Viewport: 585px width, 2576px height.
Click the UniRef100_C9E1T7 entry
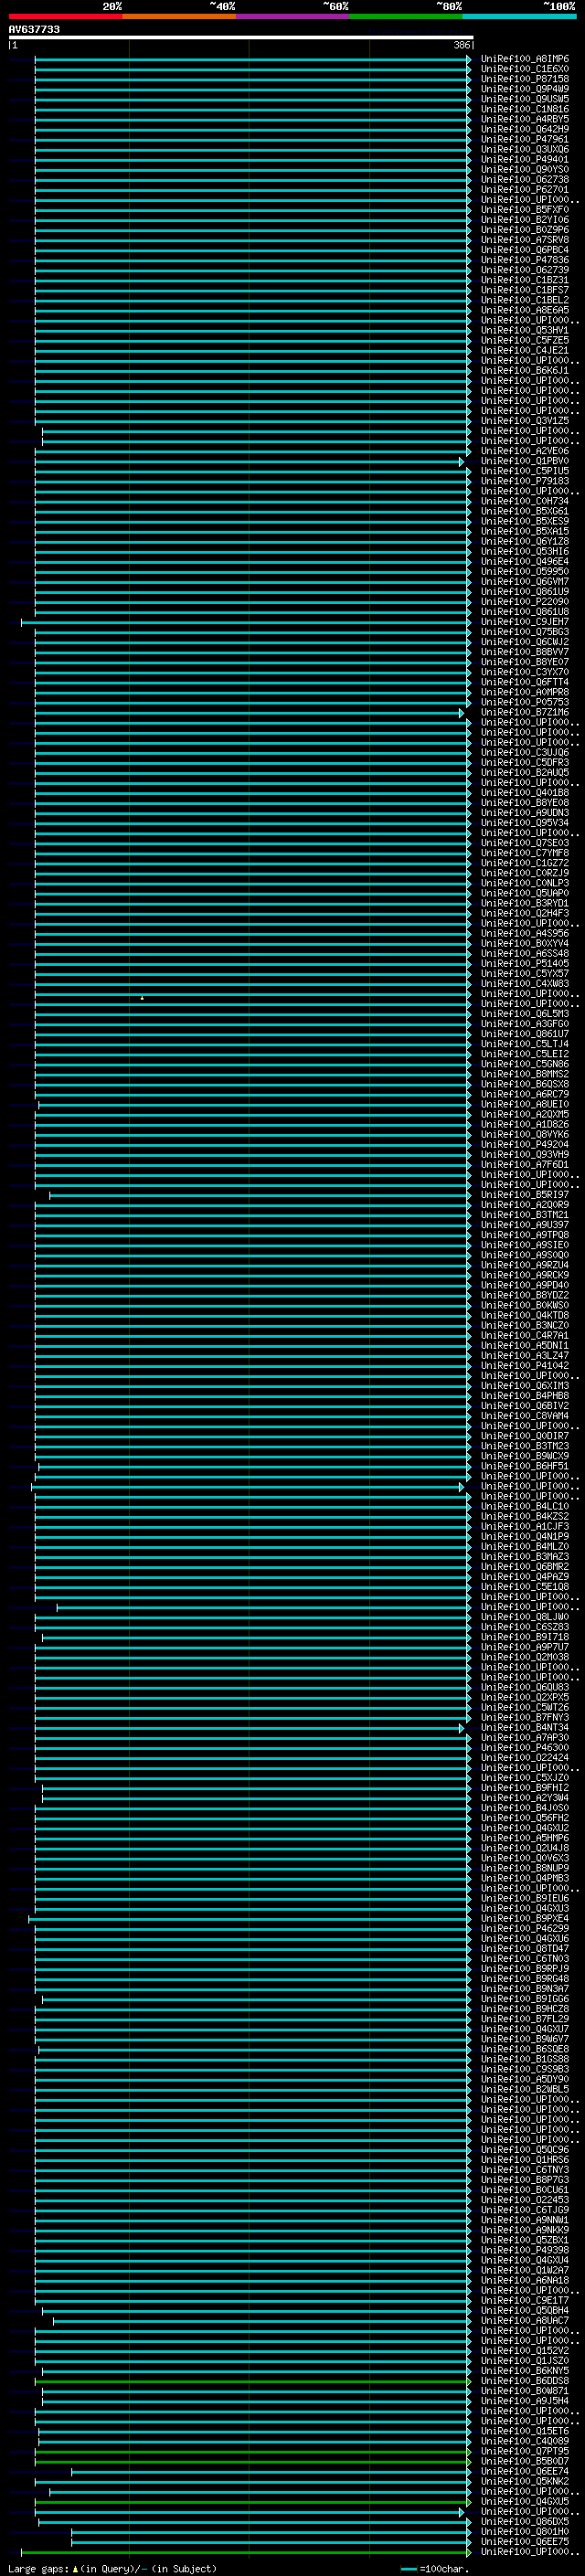[525, 2300]
